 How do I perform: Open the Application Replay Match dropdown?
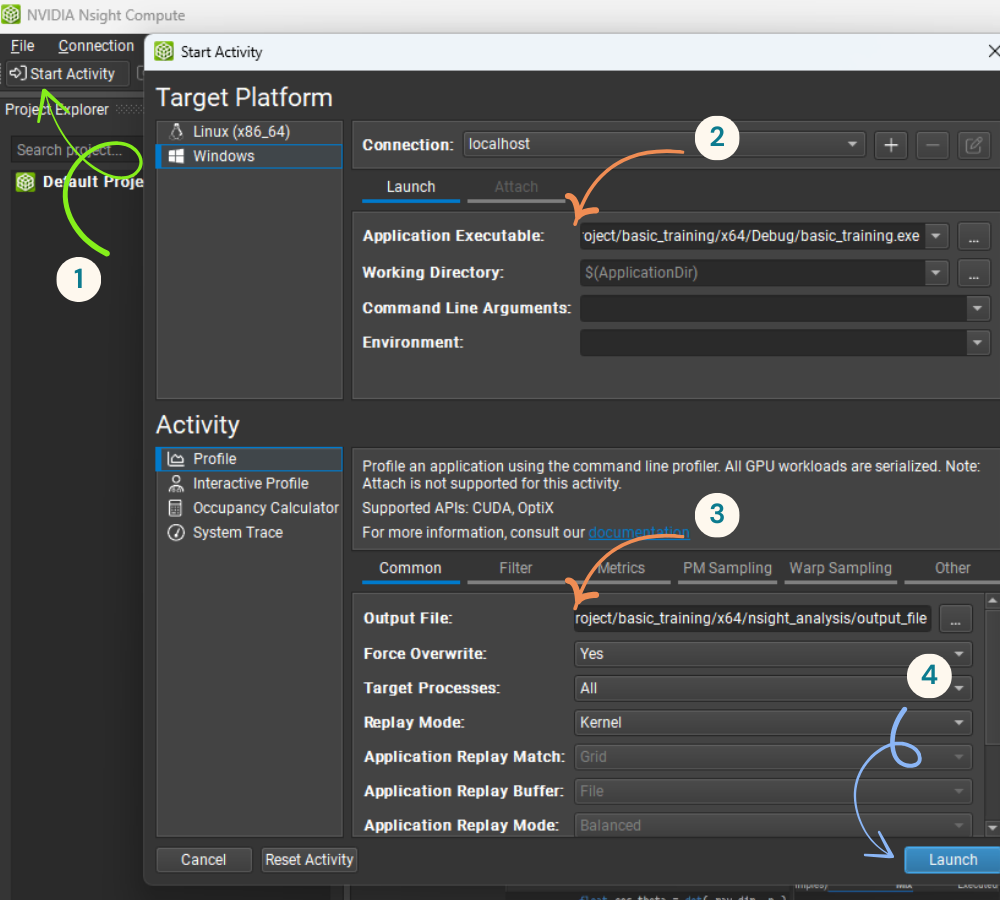(x=773, y=757)
